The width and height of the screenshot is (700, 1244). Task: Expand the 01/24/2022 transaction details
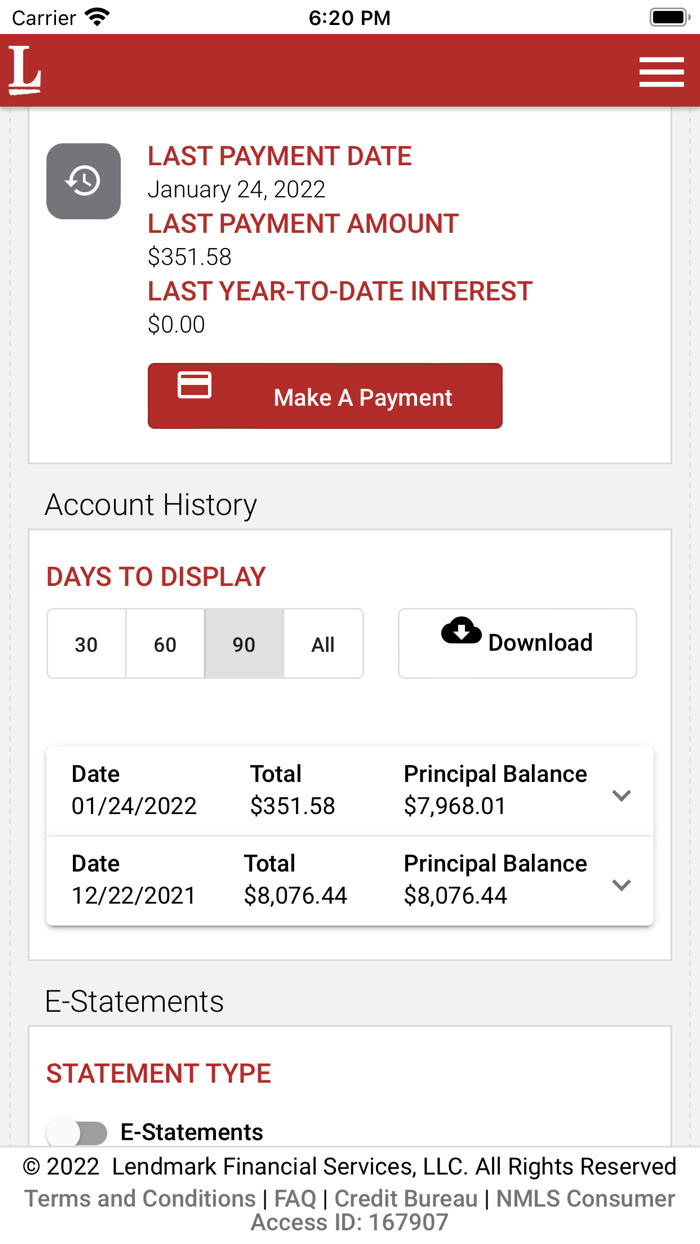(x=621, y=794)
